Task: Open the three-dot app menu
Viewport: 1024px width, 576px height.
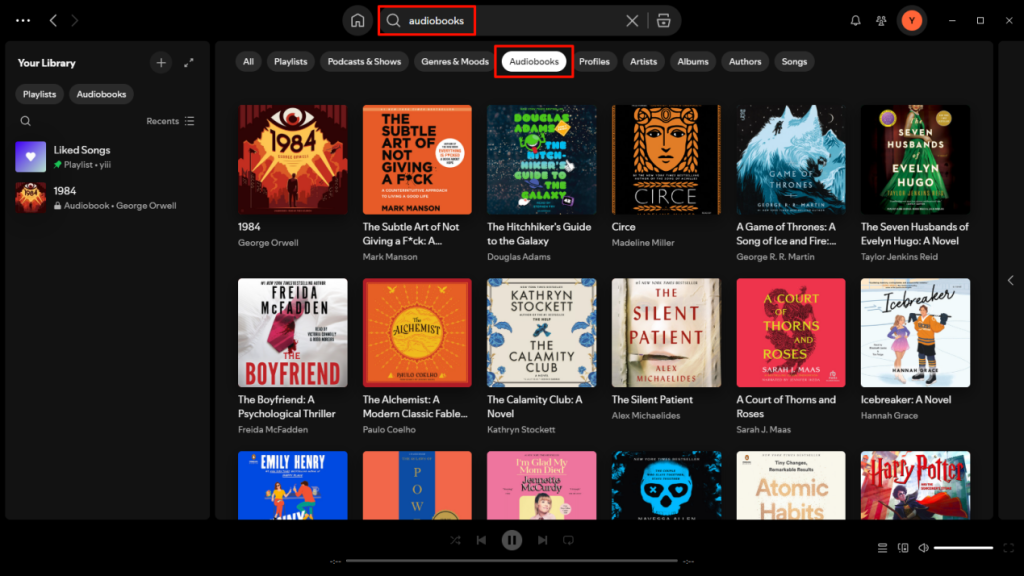Action: tap(23, 21)
